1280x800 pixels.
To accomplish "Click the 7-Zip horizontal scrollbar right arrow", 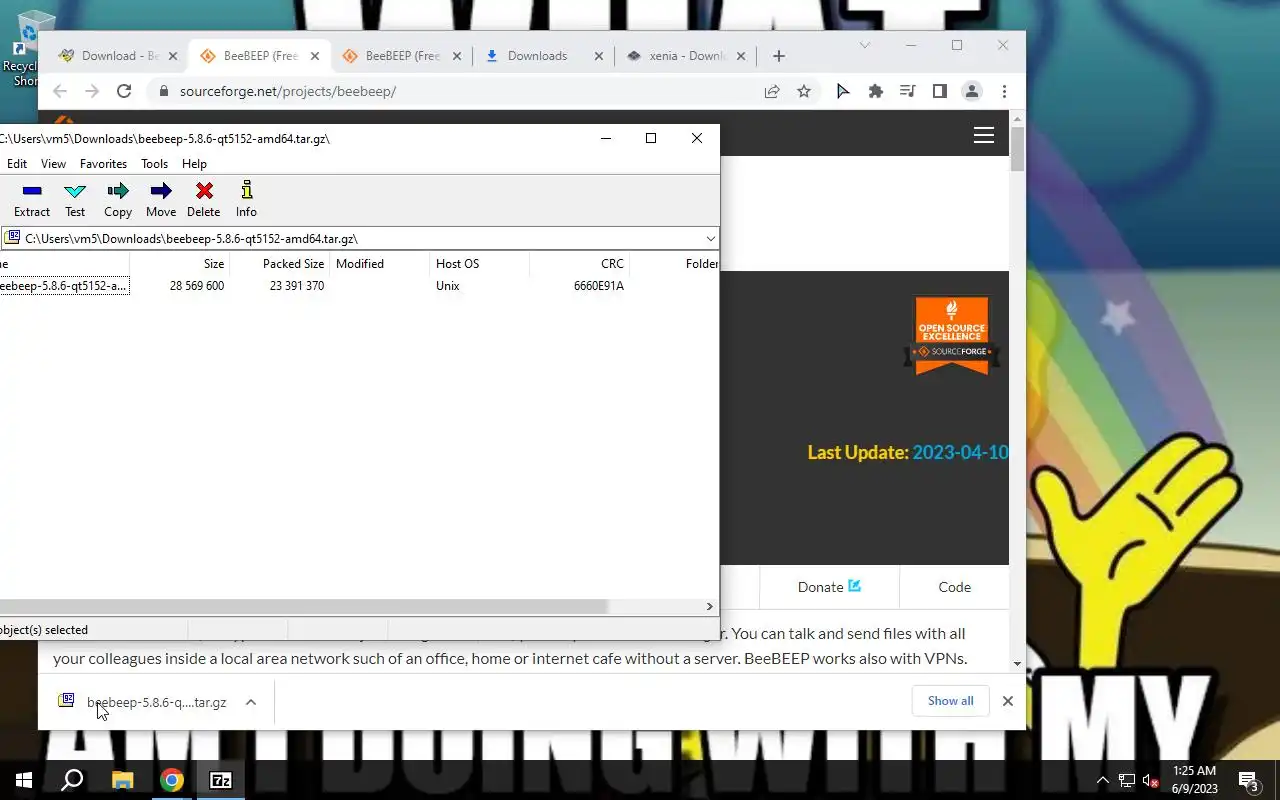I will click(710, 607).
